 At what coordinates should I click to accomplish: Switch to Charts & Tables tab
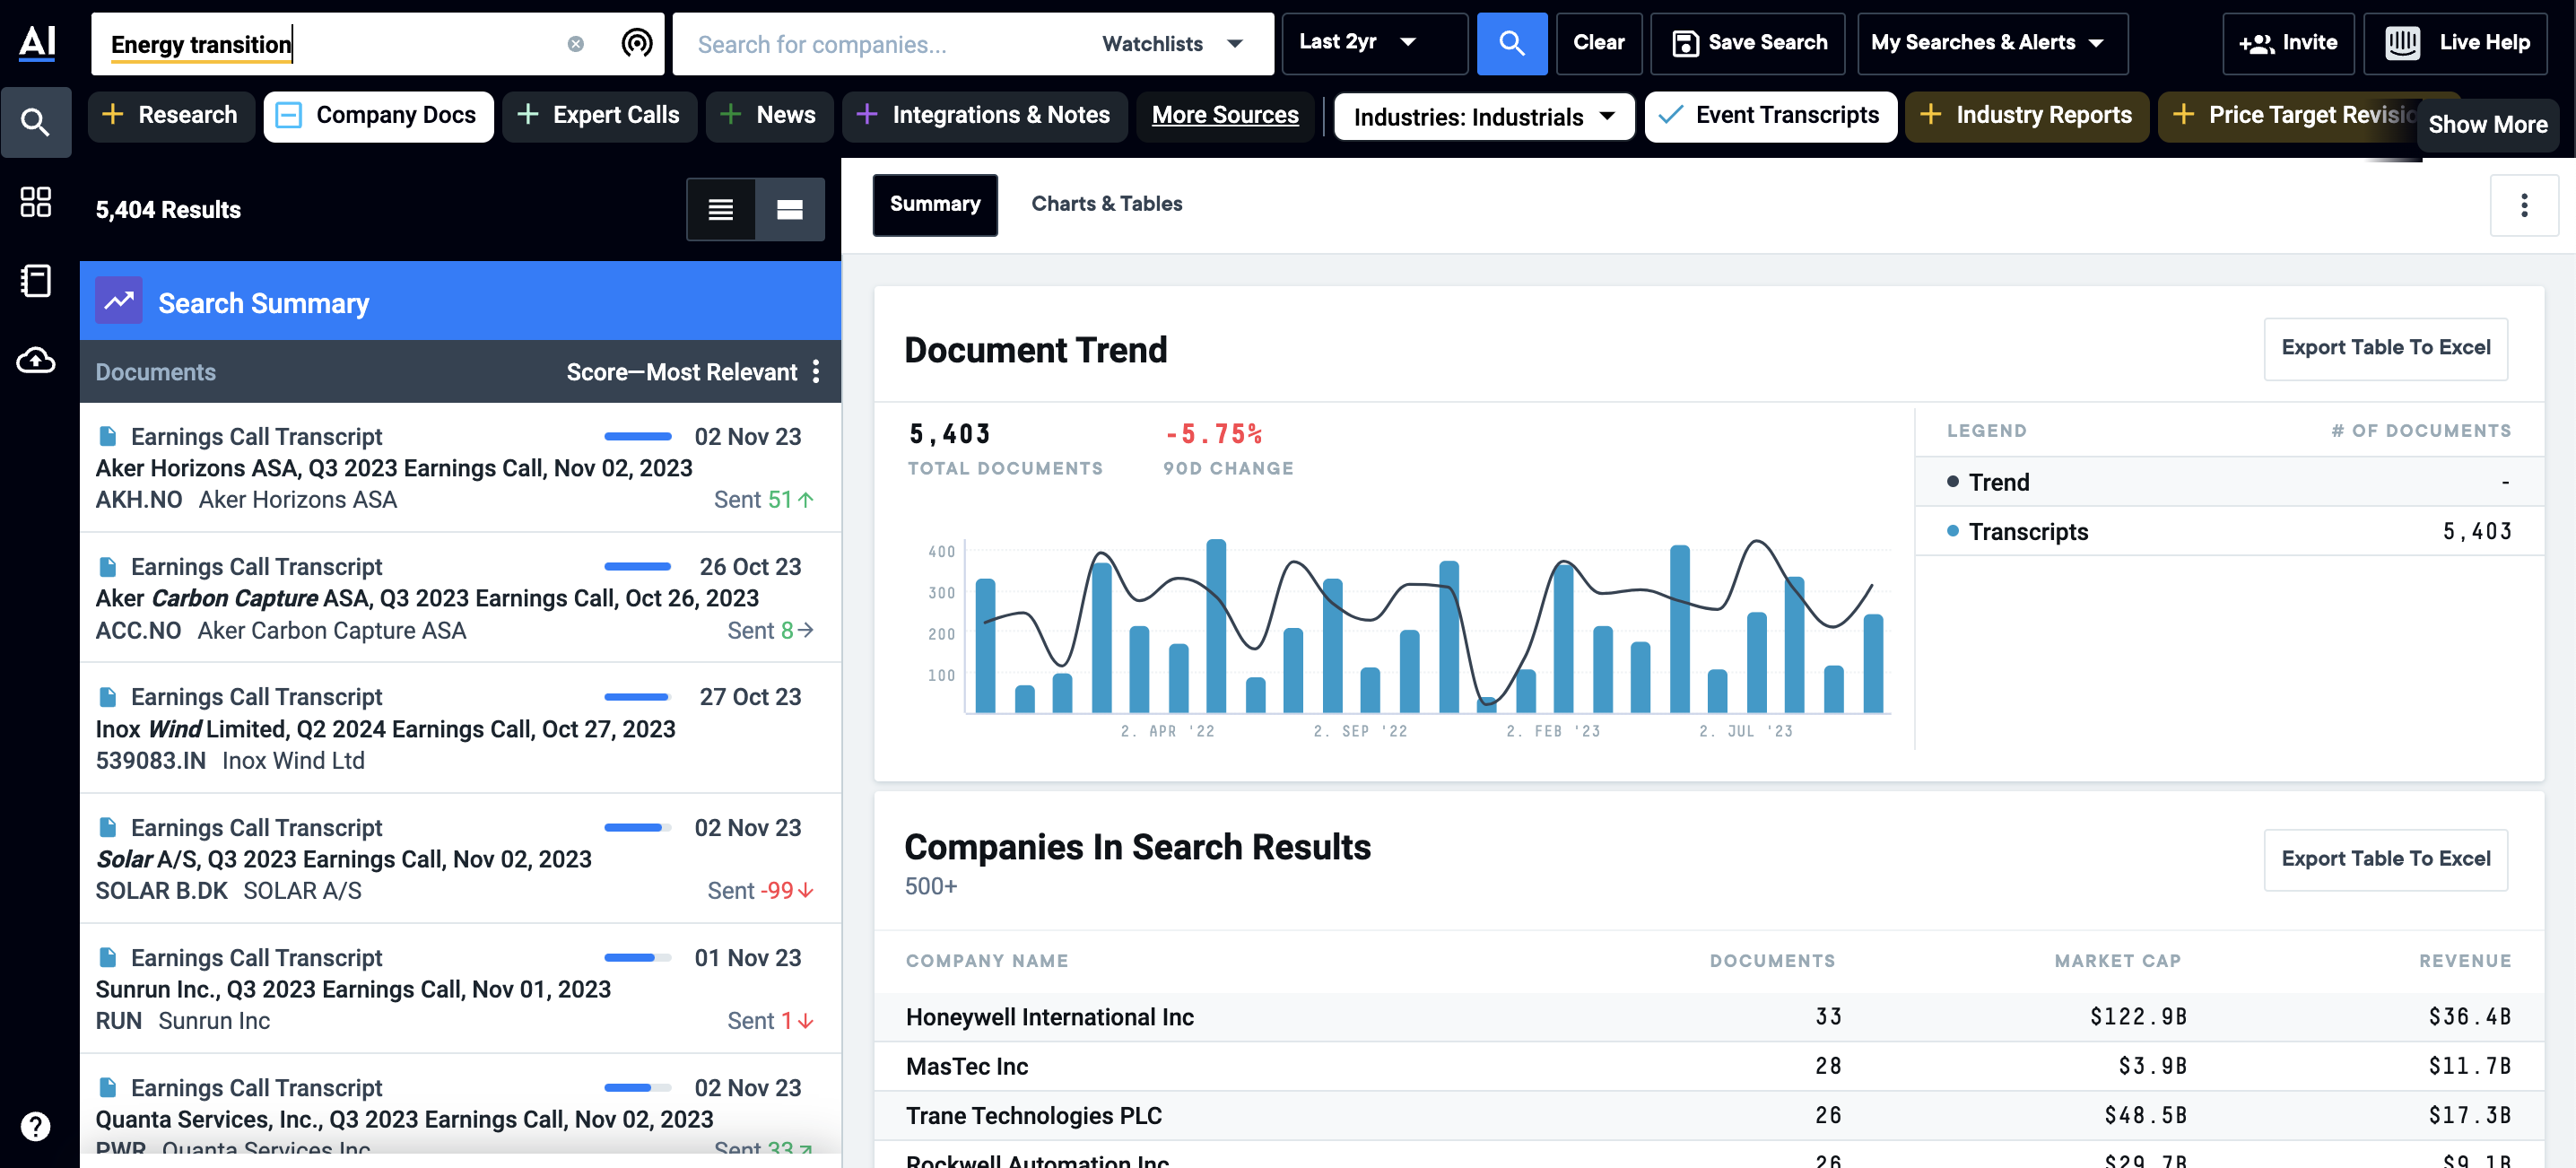[x=1106, y=204]
